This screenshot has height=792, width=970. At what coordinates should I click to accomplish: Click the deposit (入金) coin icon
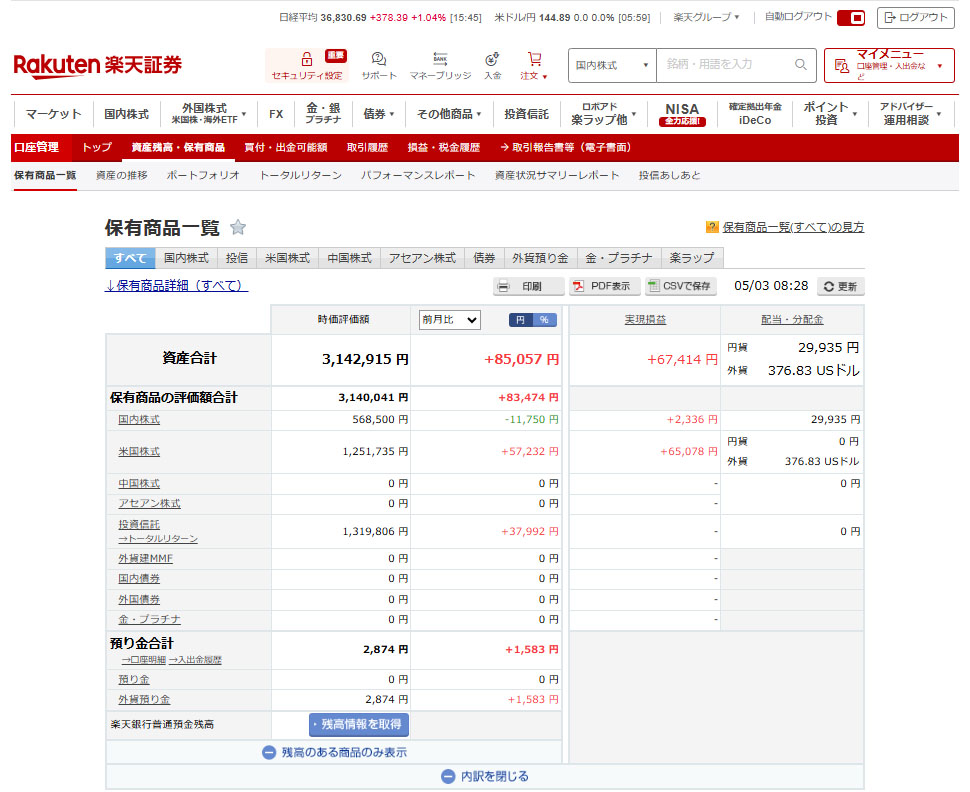[x=492, y=60]
